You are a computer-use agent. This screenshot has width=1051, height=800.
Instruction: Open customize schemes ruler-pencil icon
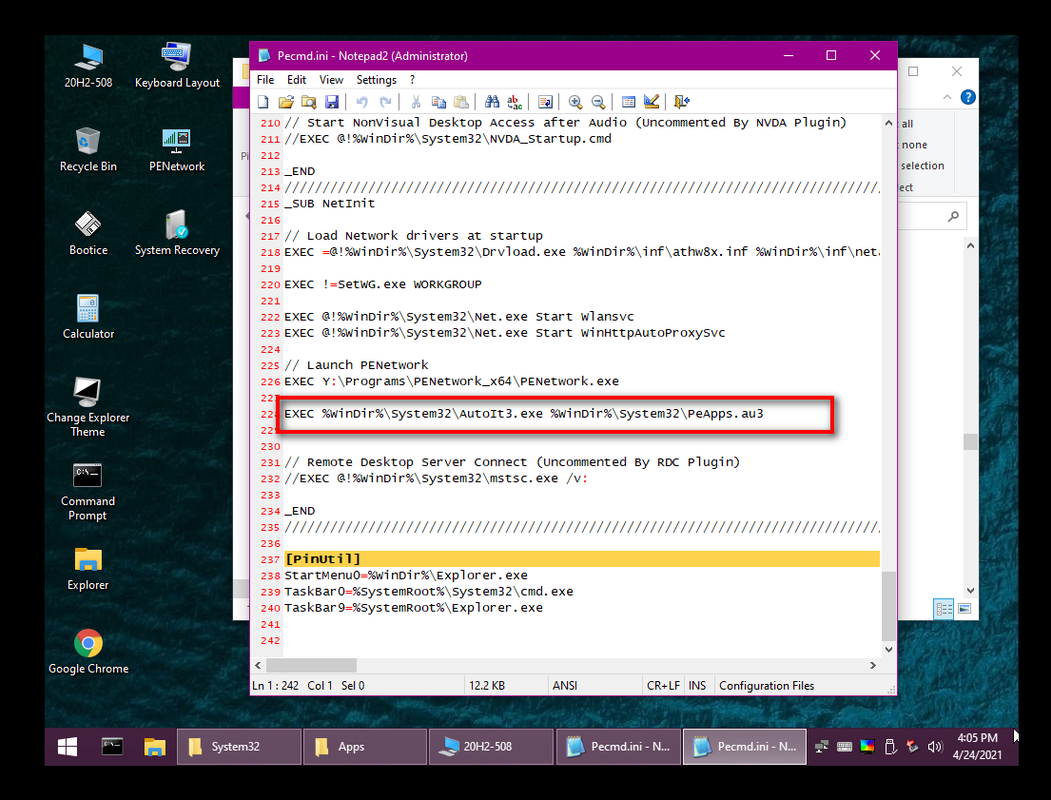651,102
